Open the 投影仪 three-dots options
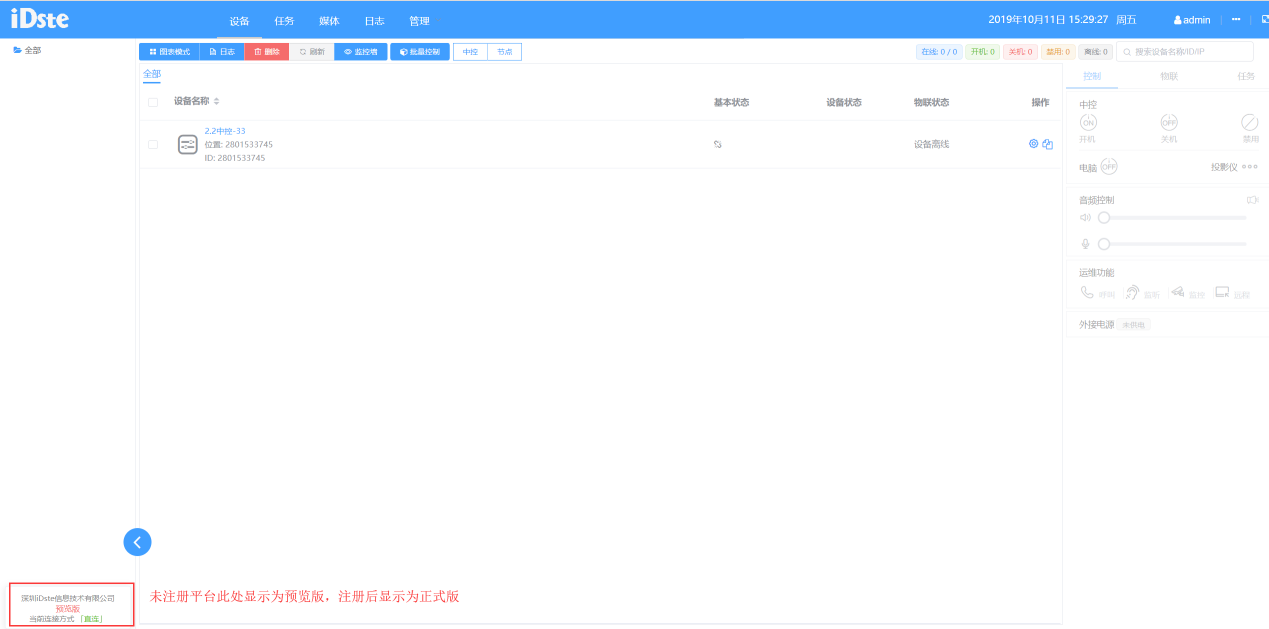Image resolution: width=1269 pixels, height=629 pixels. 1249,167
